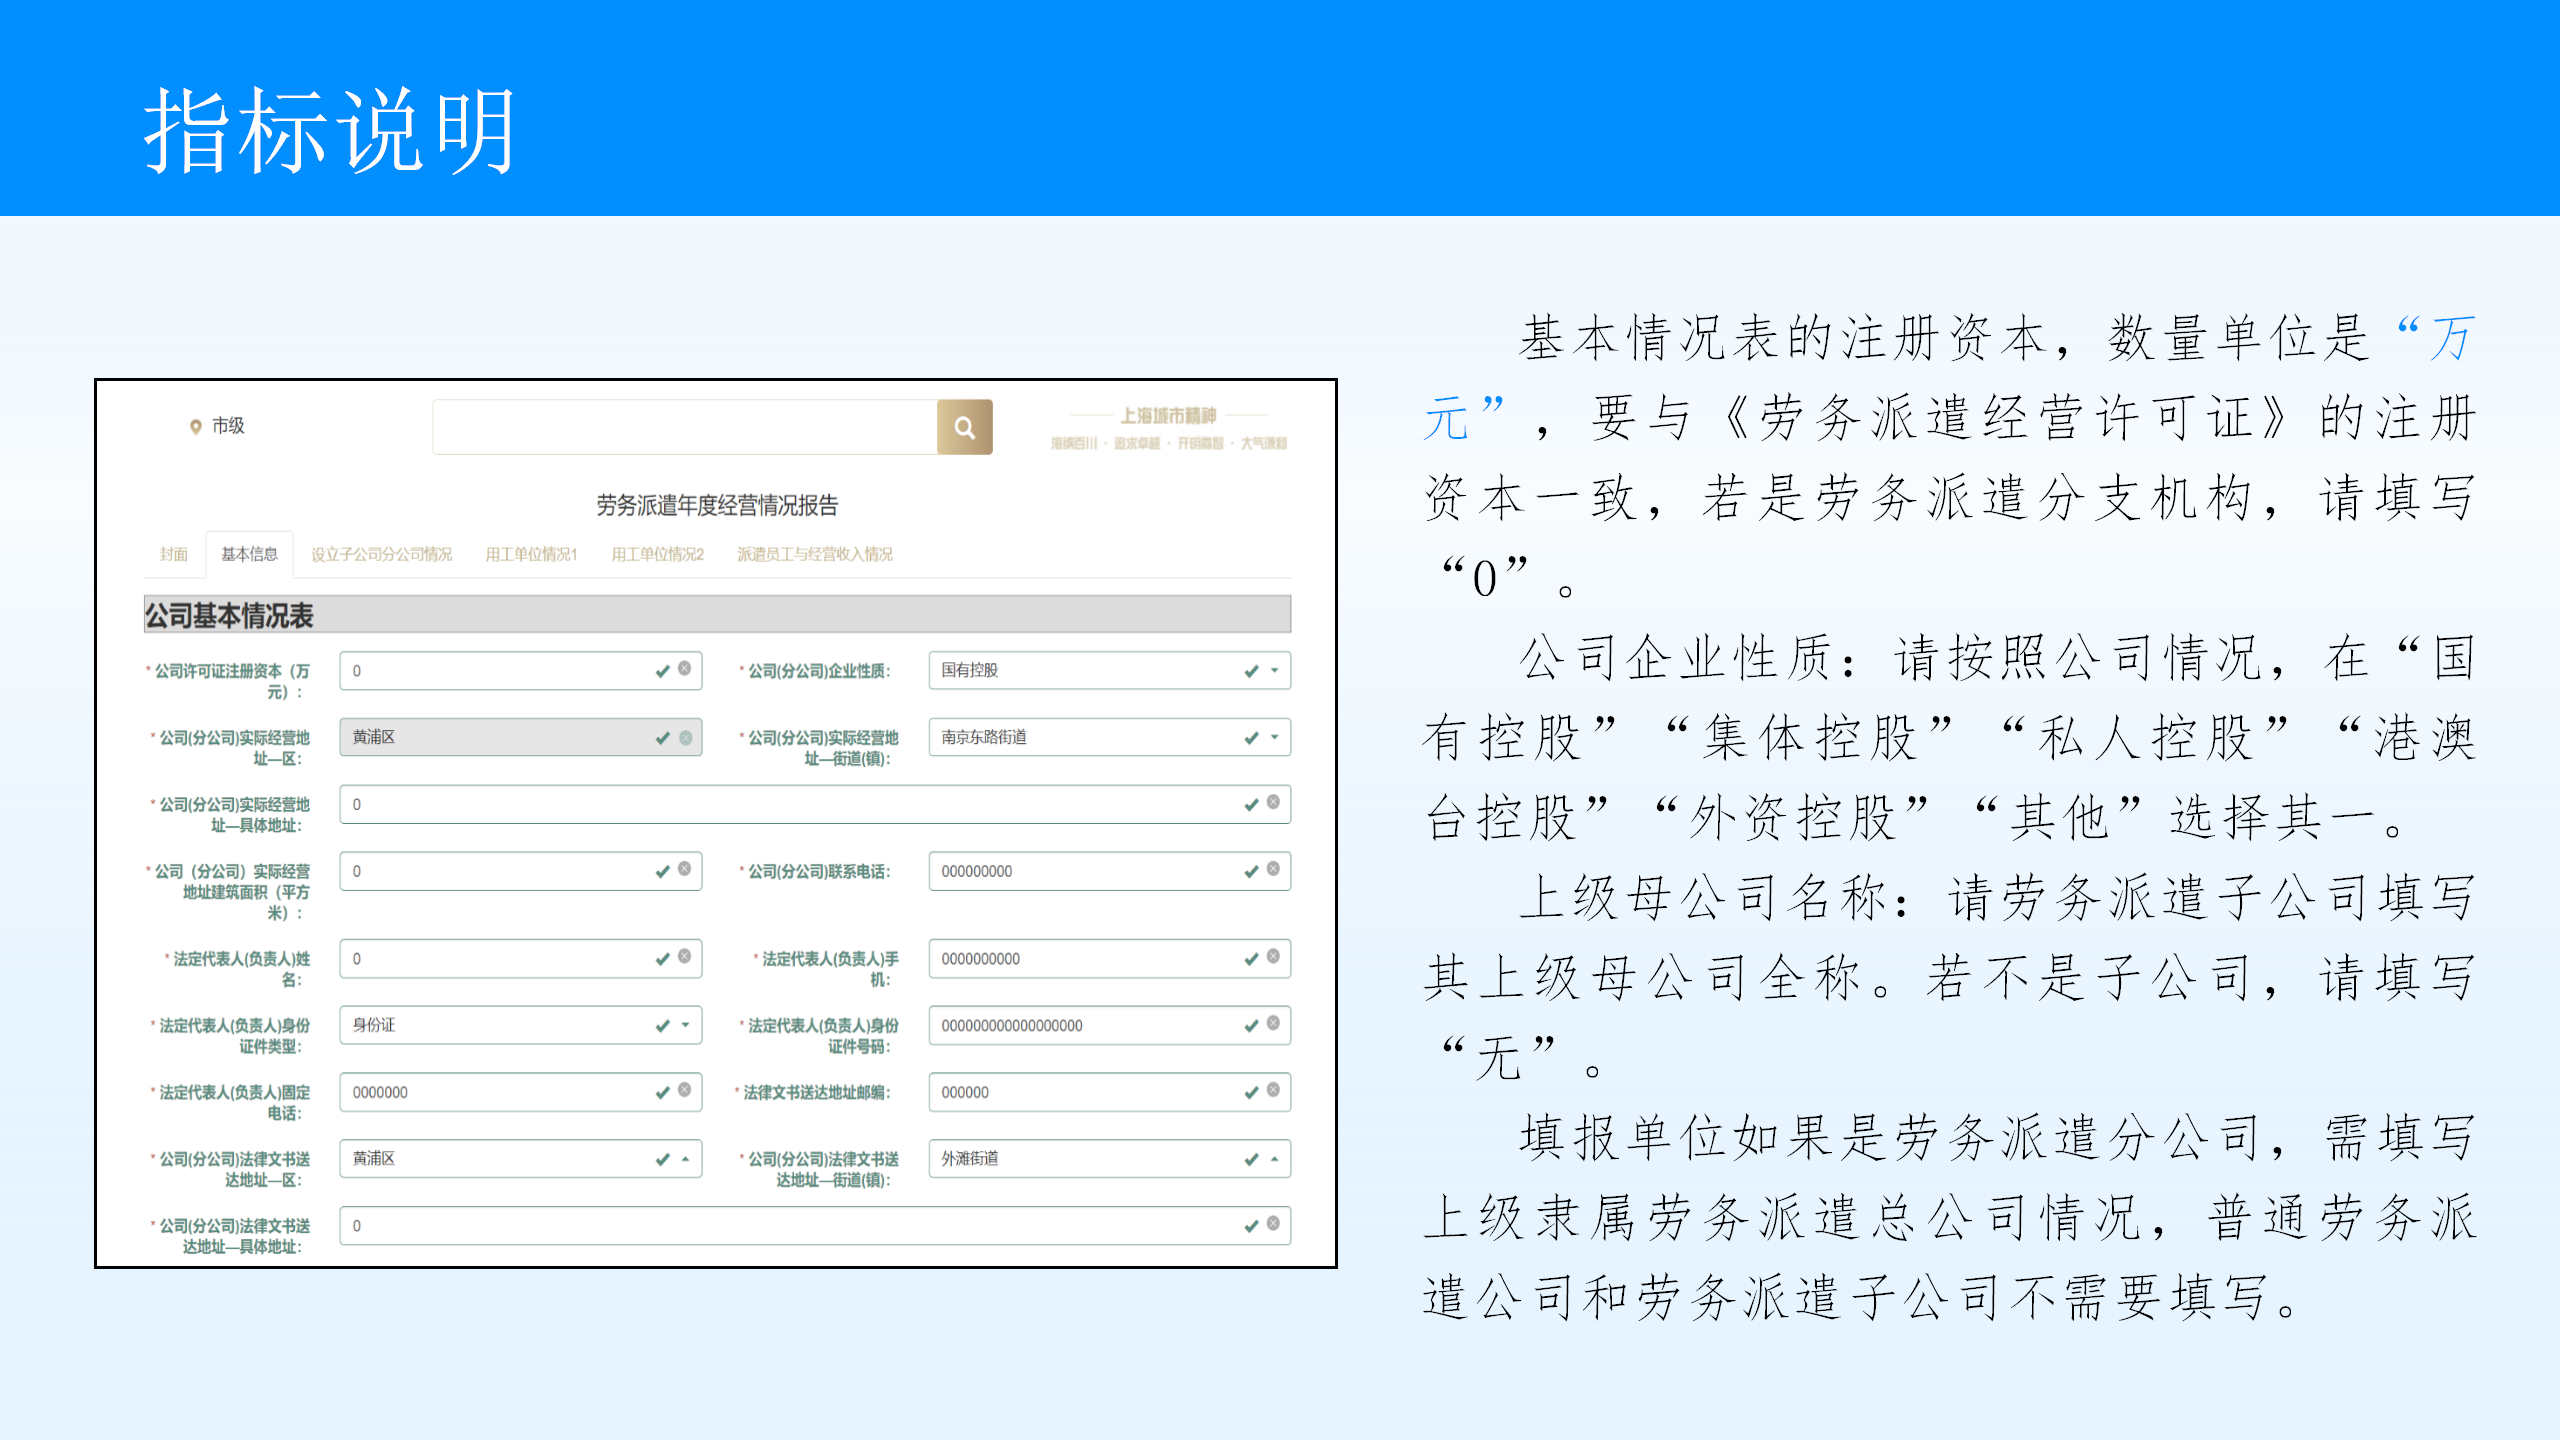The height and width of the screenshot is (1440, 2560).
Task: Click the search magnifier button
Action: tap(964, 427)
